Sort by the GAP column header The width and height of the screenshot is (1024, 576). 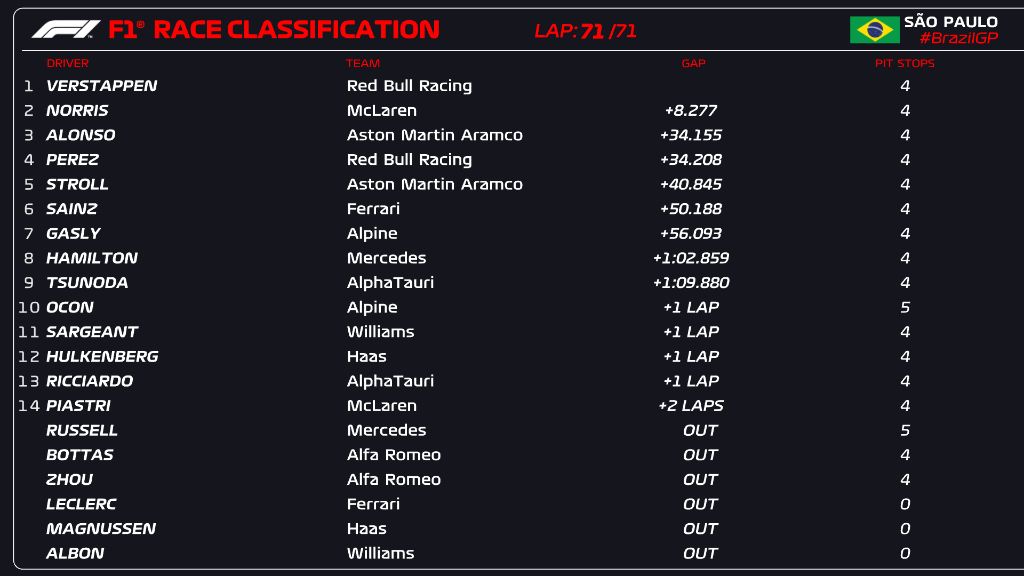tap(693, 63)
